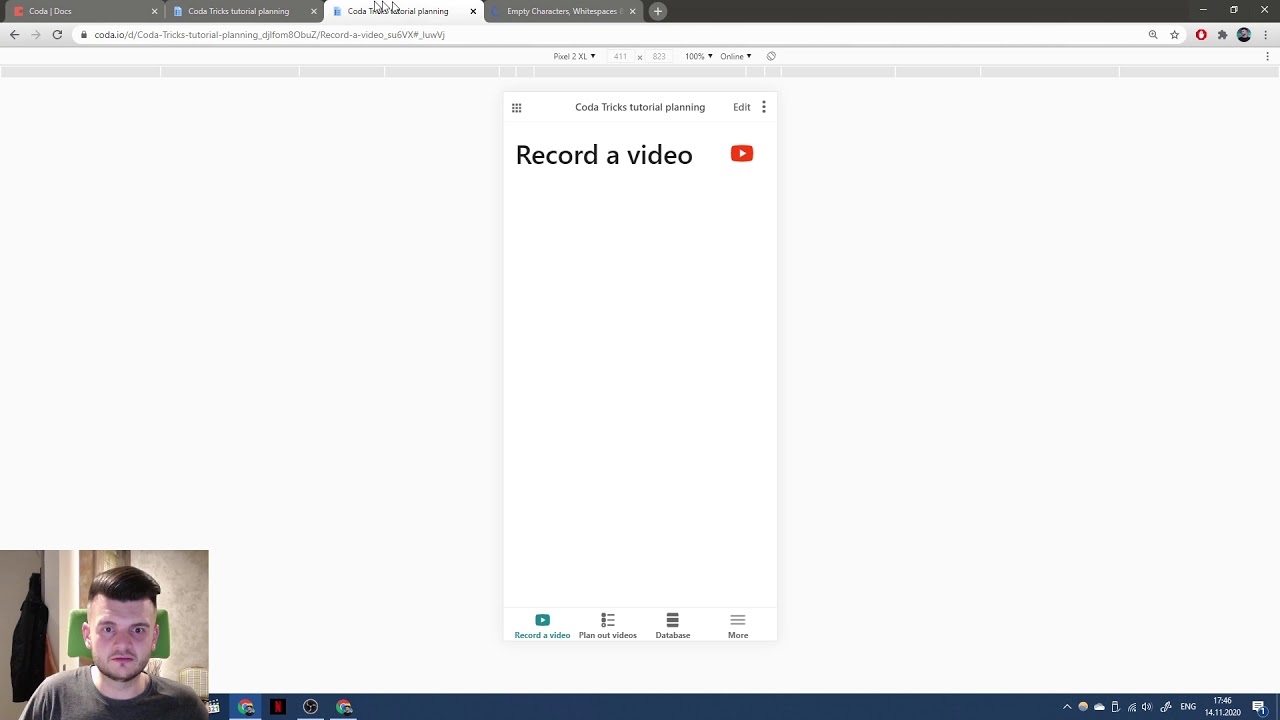This screenshot has width=1280, height=720.
Task: Close the Coda | Docs browser tab
Action: click(154, 11)
